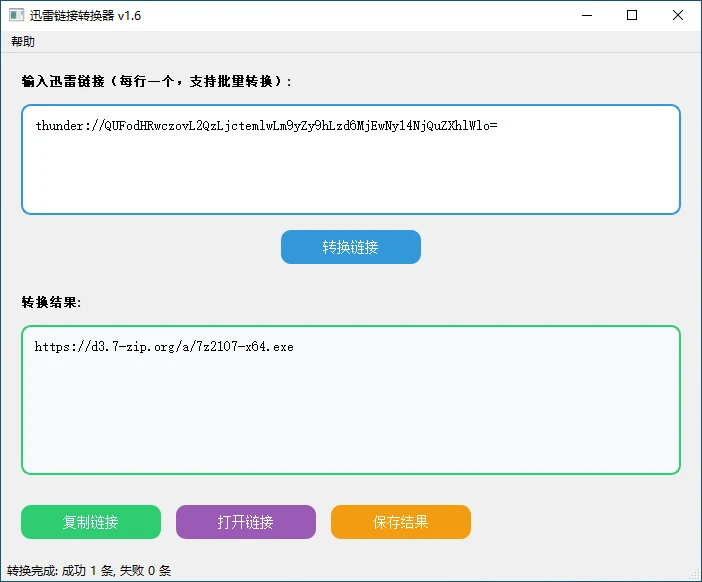Screen dimensions: 702x582
Task: Click empty space inside the result box
Action: tap(350, 420)
